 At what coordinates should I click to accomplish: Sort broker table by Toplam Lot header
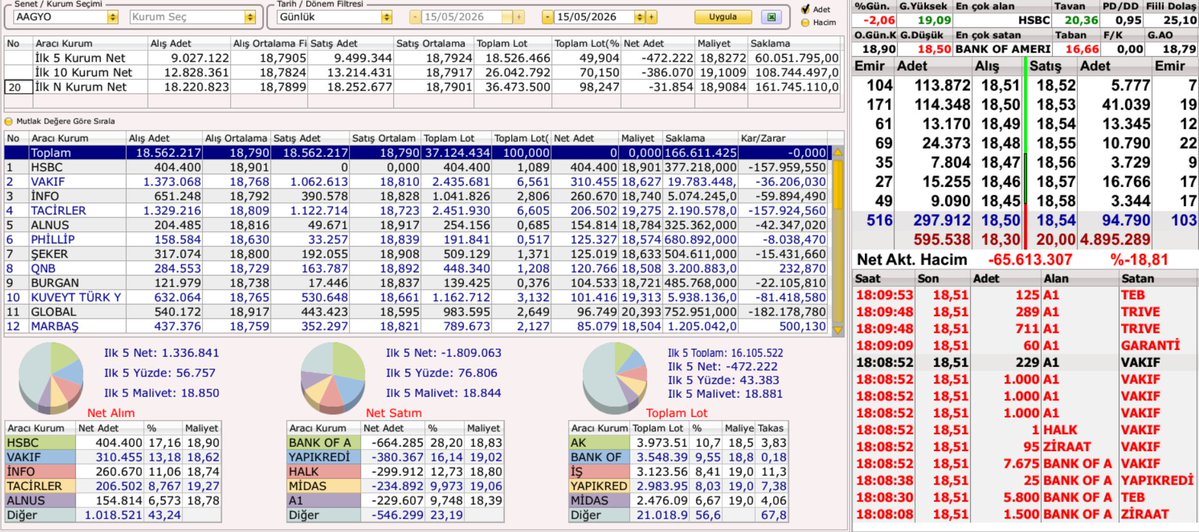point(455,138)
